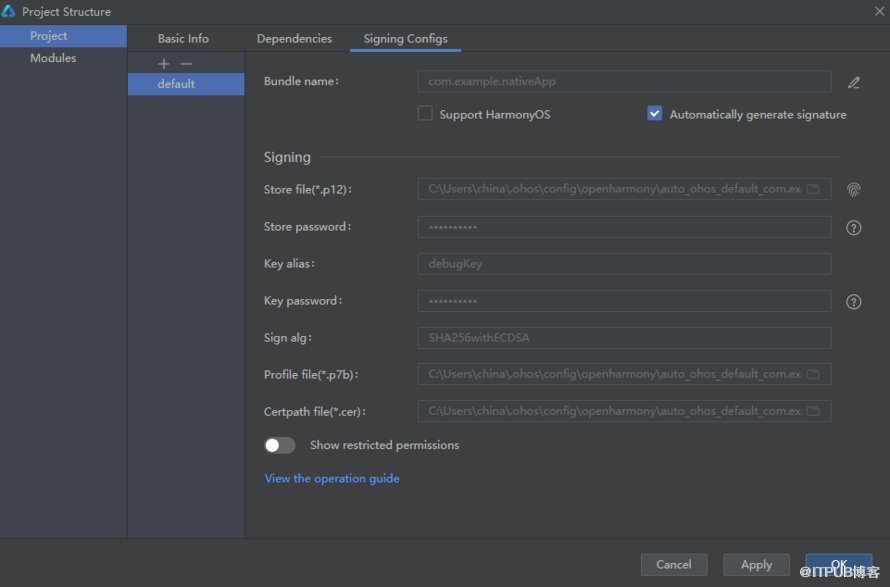This screenshot has width=890, height=587.
Task: Remove signing config with minus icon
Action: point(186,64)
